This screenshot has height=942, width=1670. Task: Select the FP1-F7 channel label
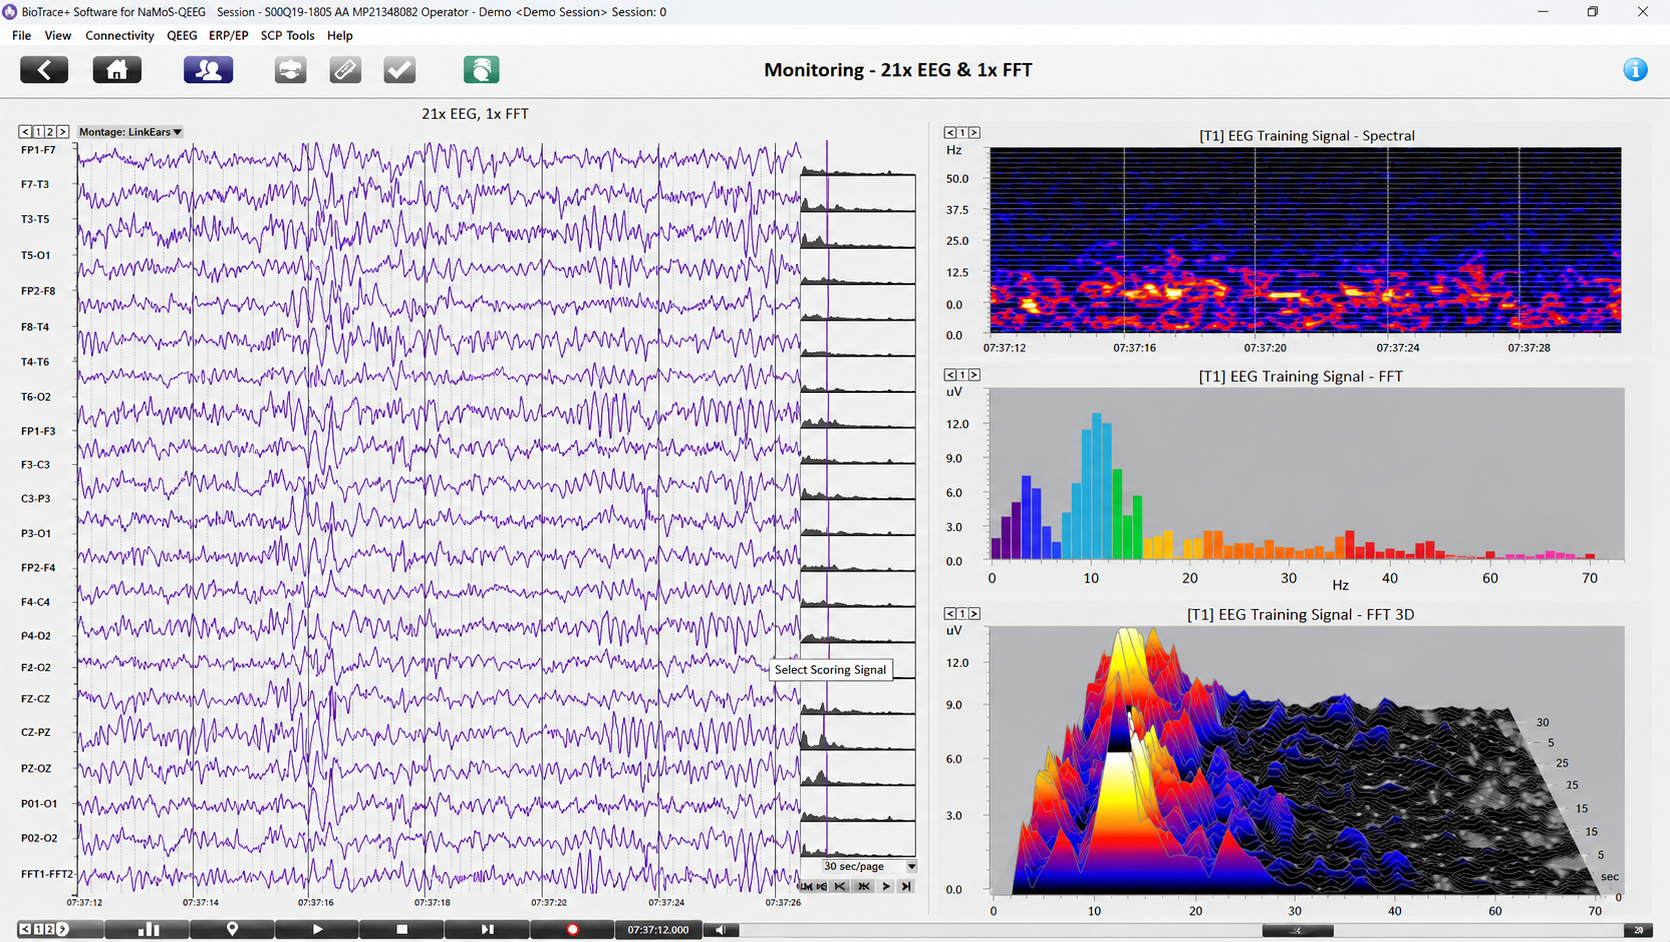click(x=38, y=150)
